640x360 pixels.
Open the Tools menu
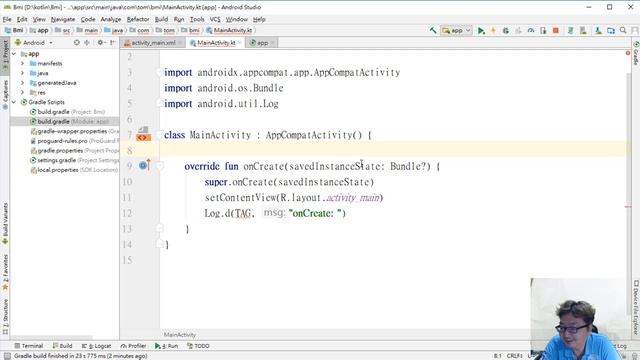point(197,19)
